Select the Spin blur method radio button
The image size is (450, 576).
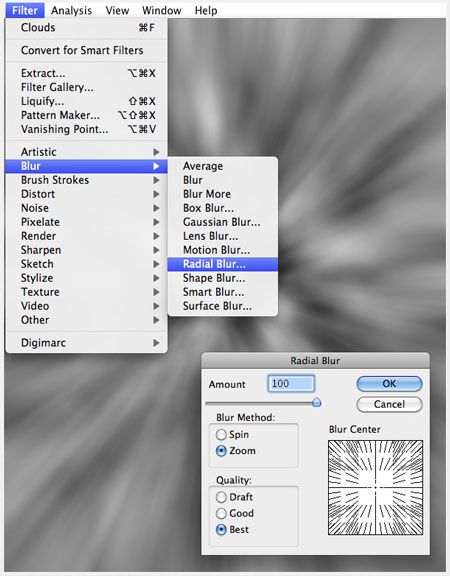coord(221,435)
